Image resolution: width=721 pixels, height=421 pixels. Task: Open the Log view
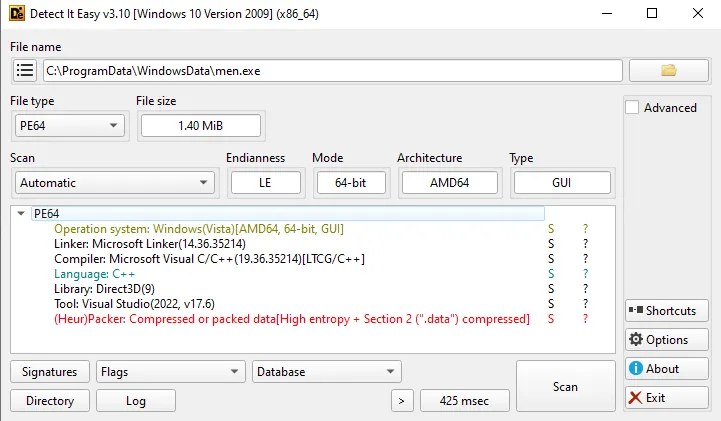pyautogui.click(x=136, y=400)
